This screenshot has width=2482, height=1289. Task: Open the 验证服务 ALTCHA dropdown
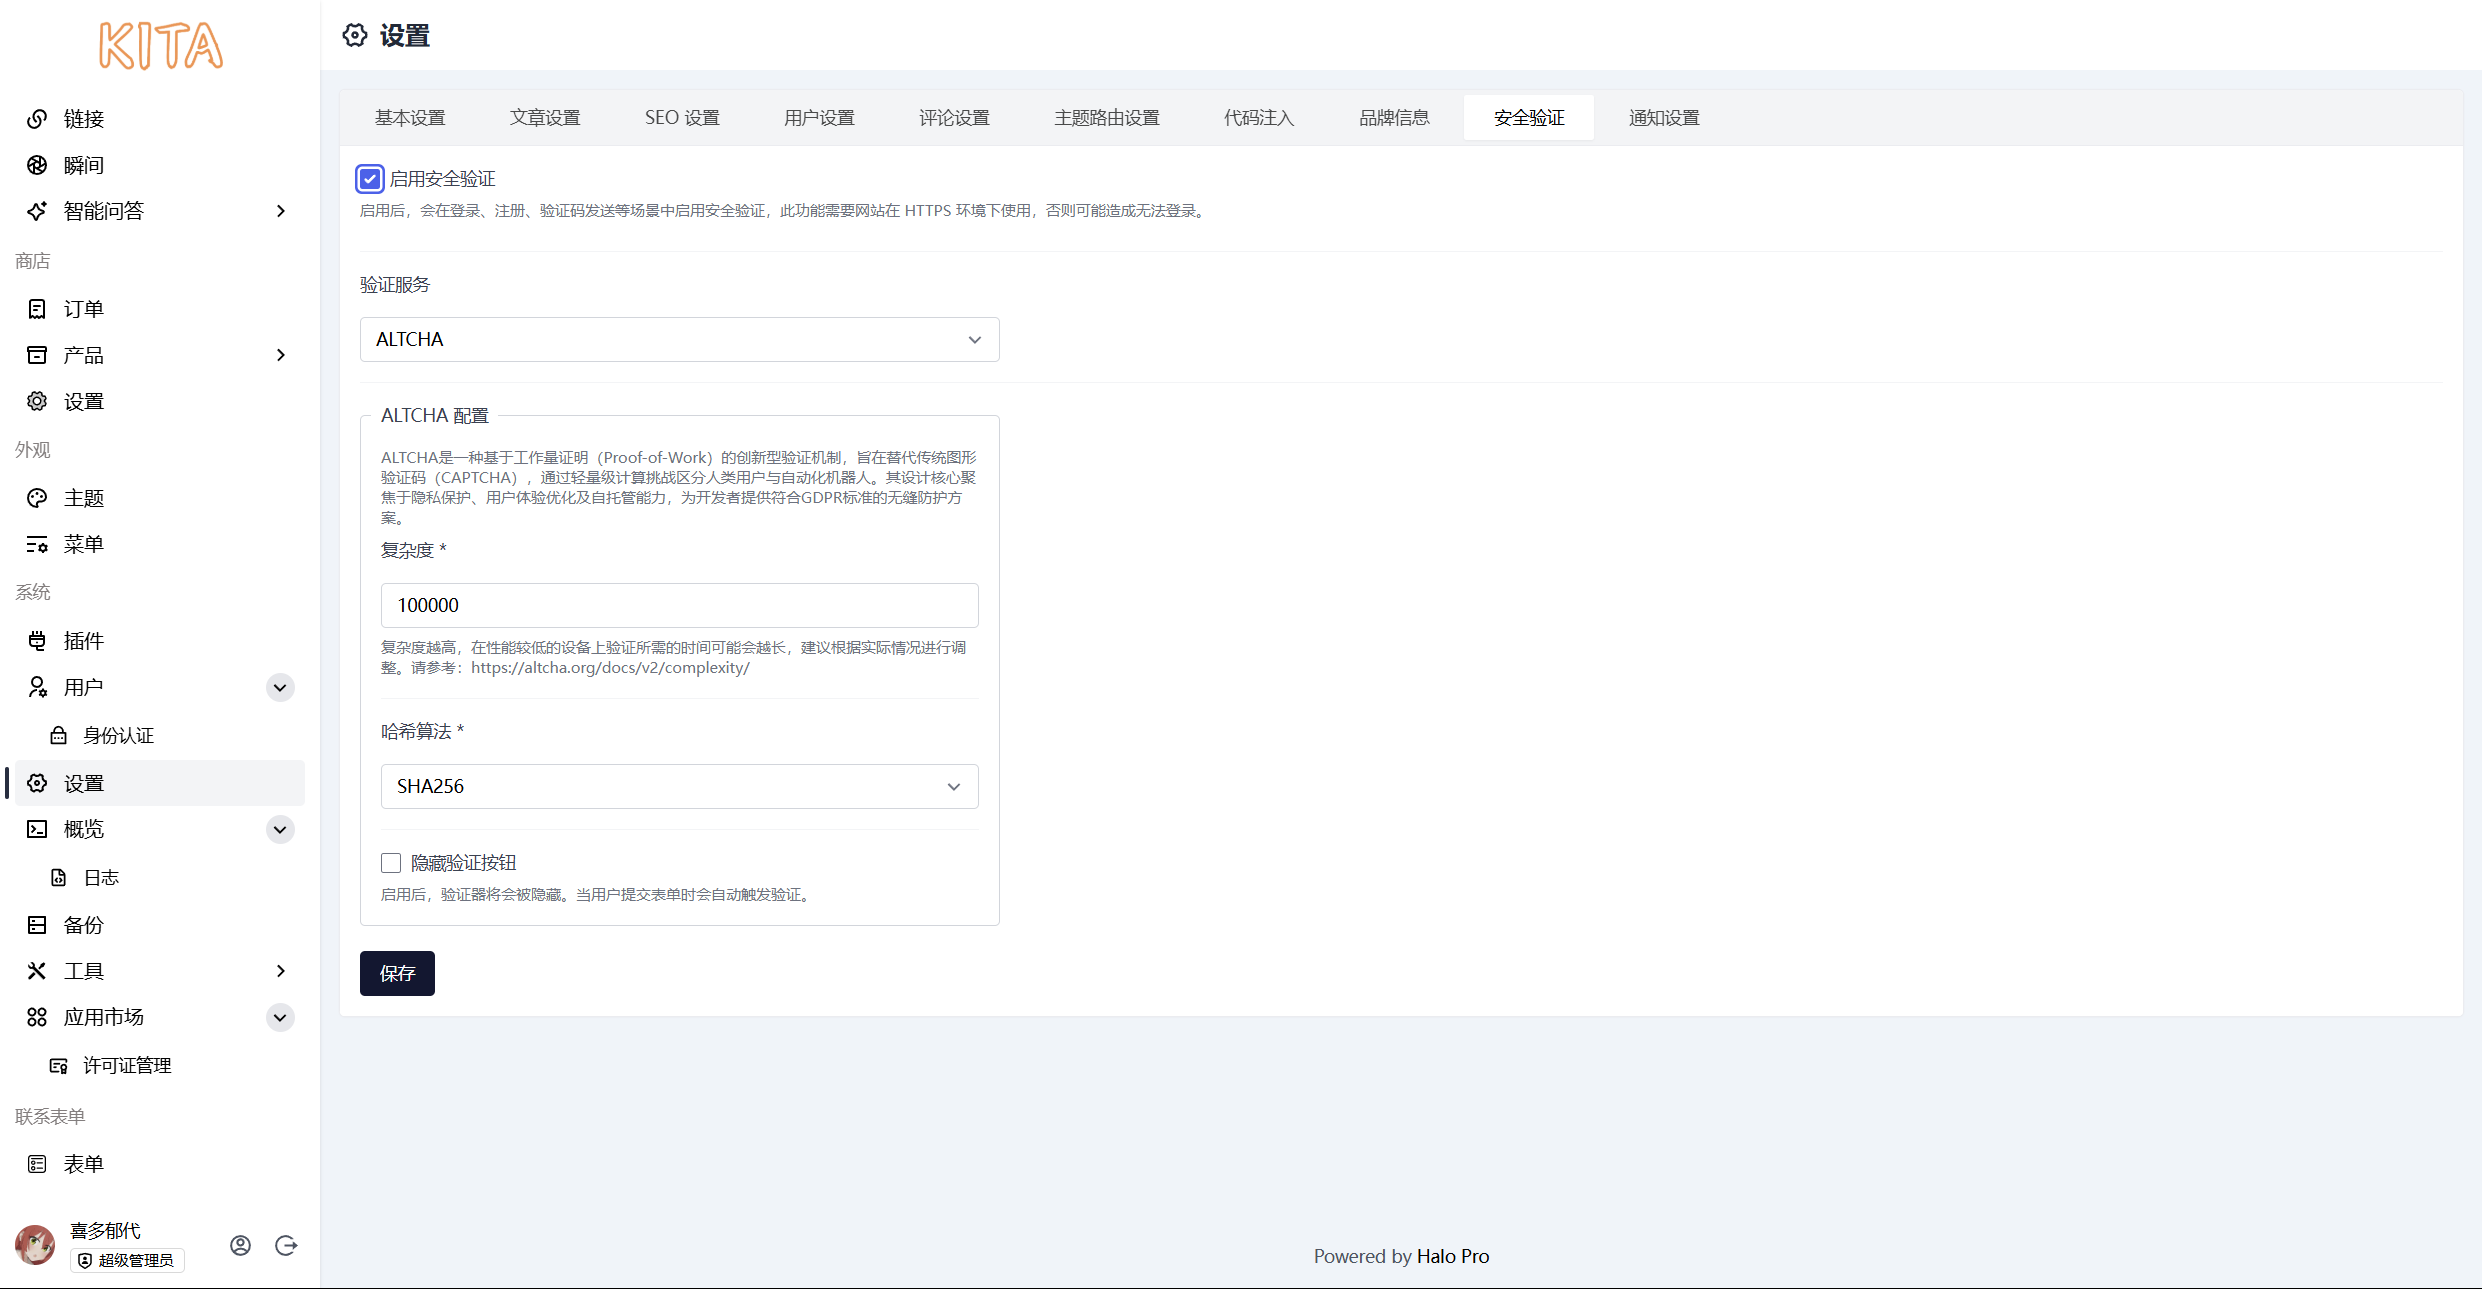[x=679, y=340]
